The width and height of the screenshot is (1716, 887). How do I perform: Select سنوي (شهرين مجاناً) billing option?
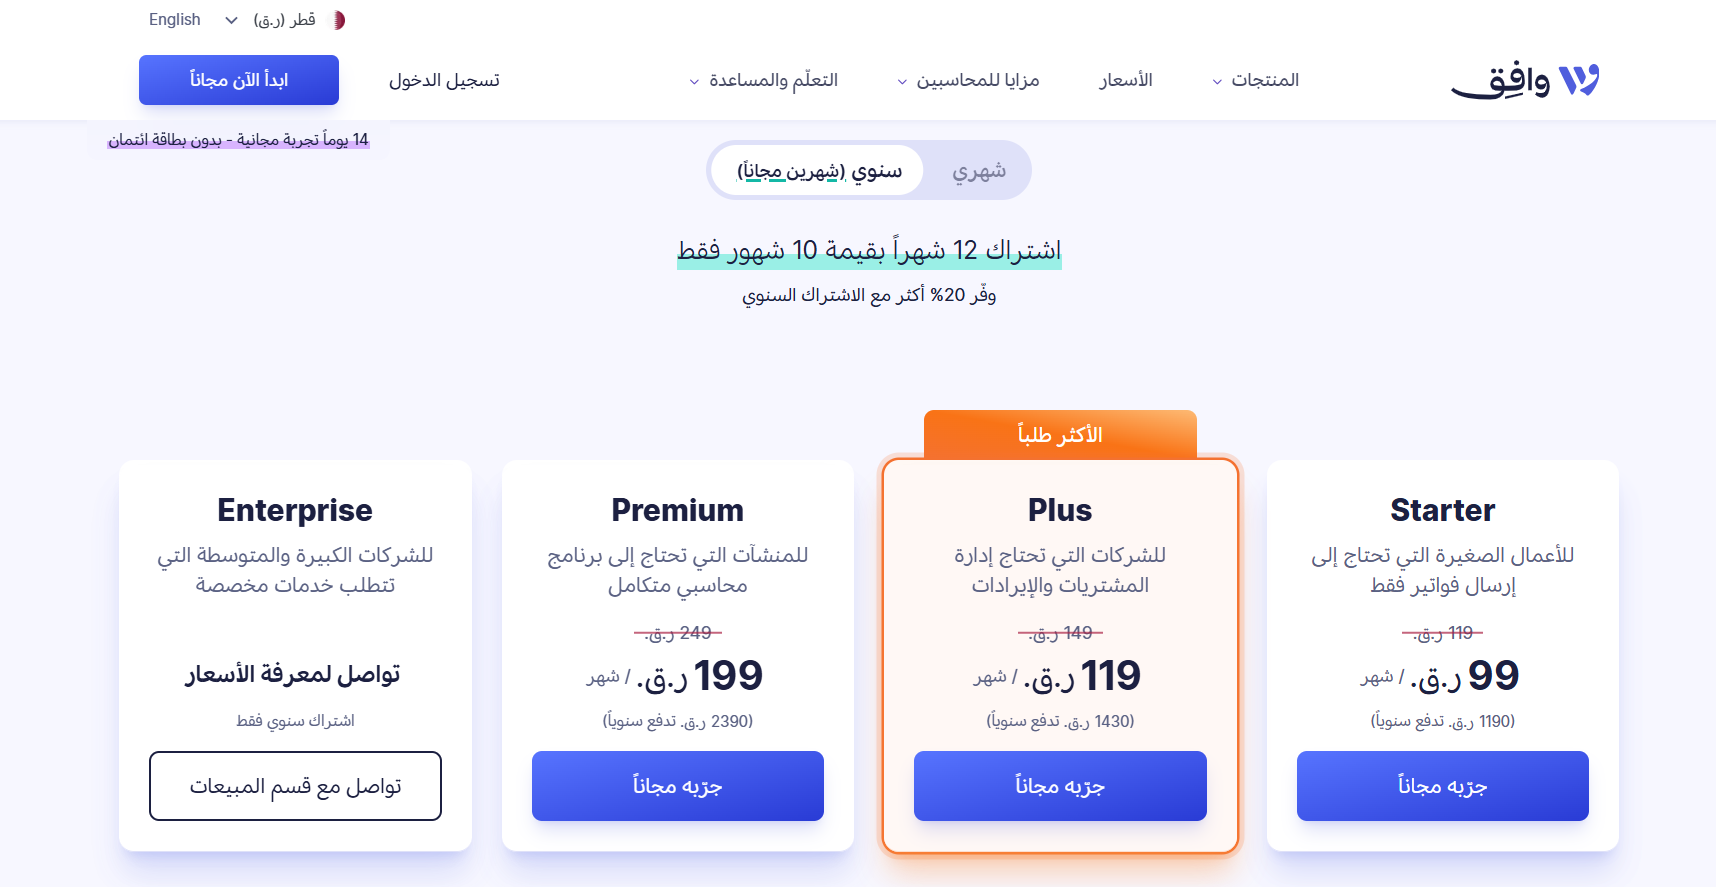[x=818, y=170]
